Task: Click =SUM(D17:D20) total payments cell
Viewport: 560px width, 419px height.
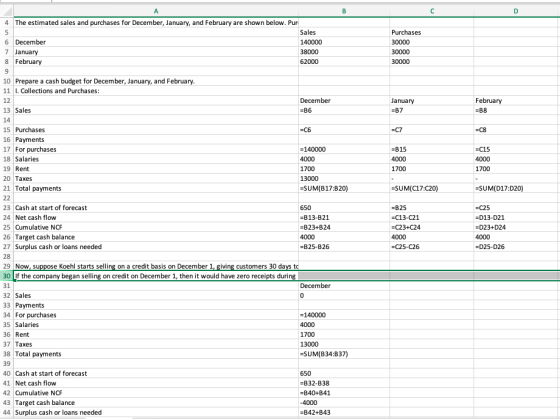Action: tap(516, 188)
